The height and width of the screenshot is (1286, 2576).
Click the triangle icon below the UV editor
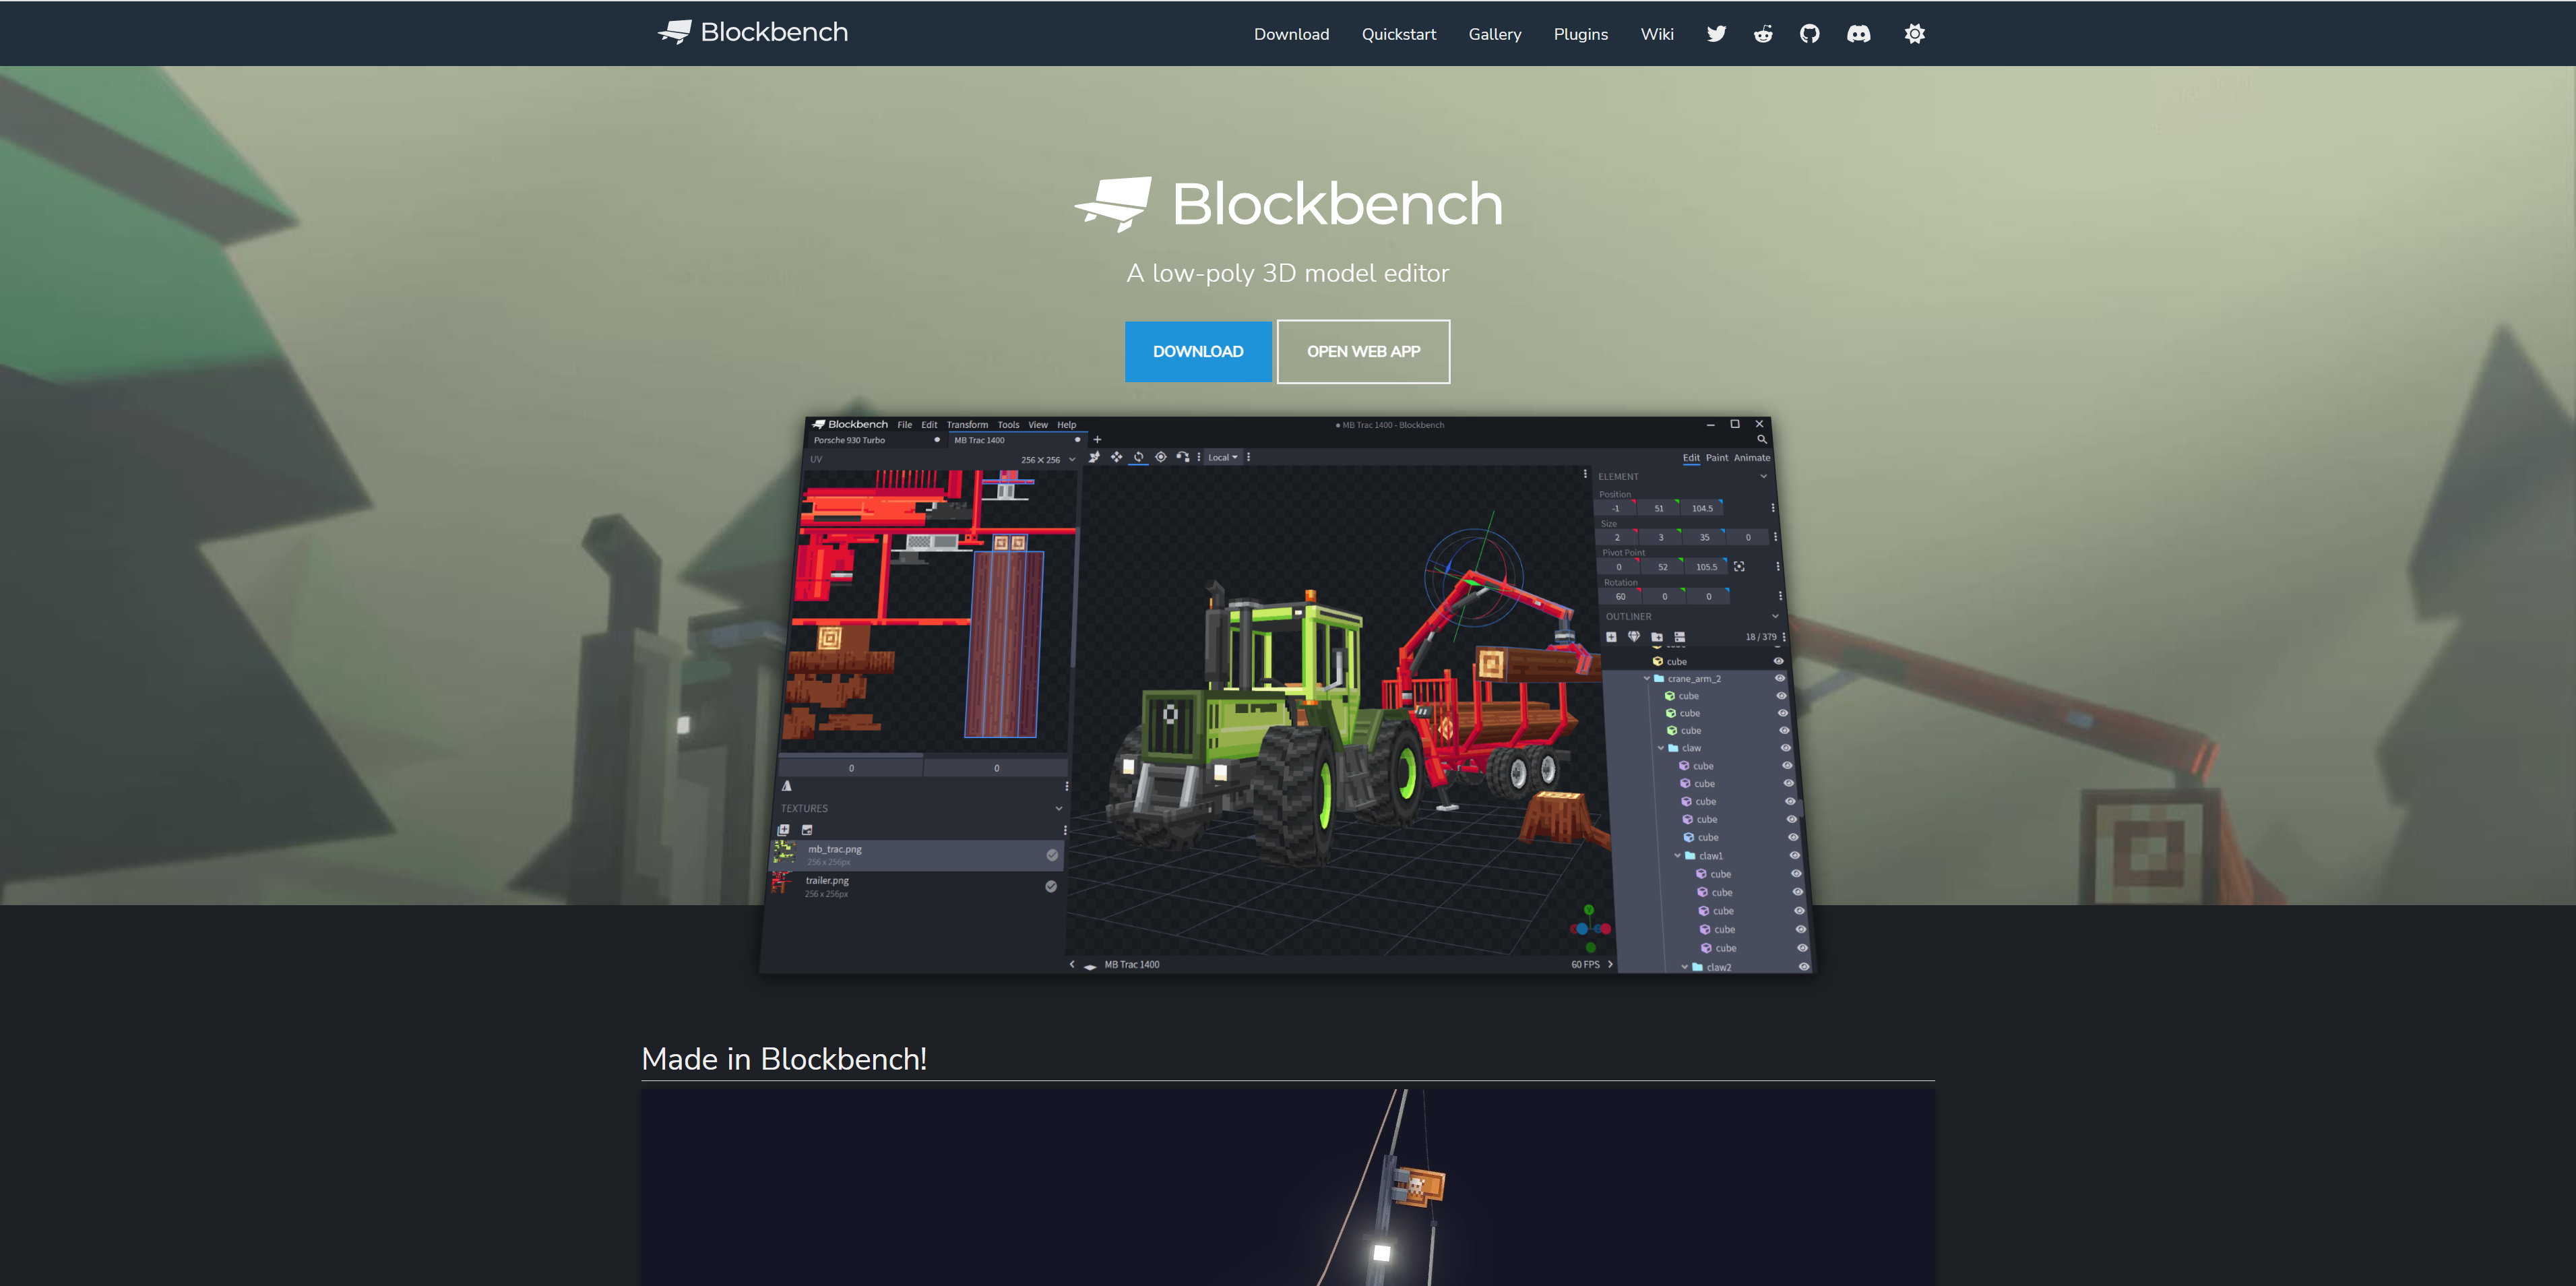pos(787,786)
